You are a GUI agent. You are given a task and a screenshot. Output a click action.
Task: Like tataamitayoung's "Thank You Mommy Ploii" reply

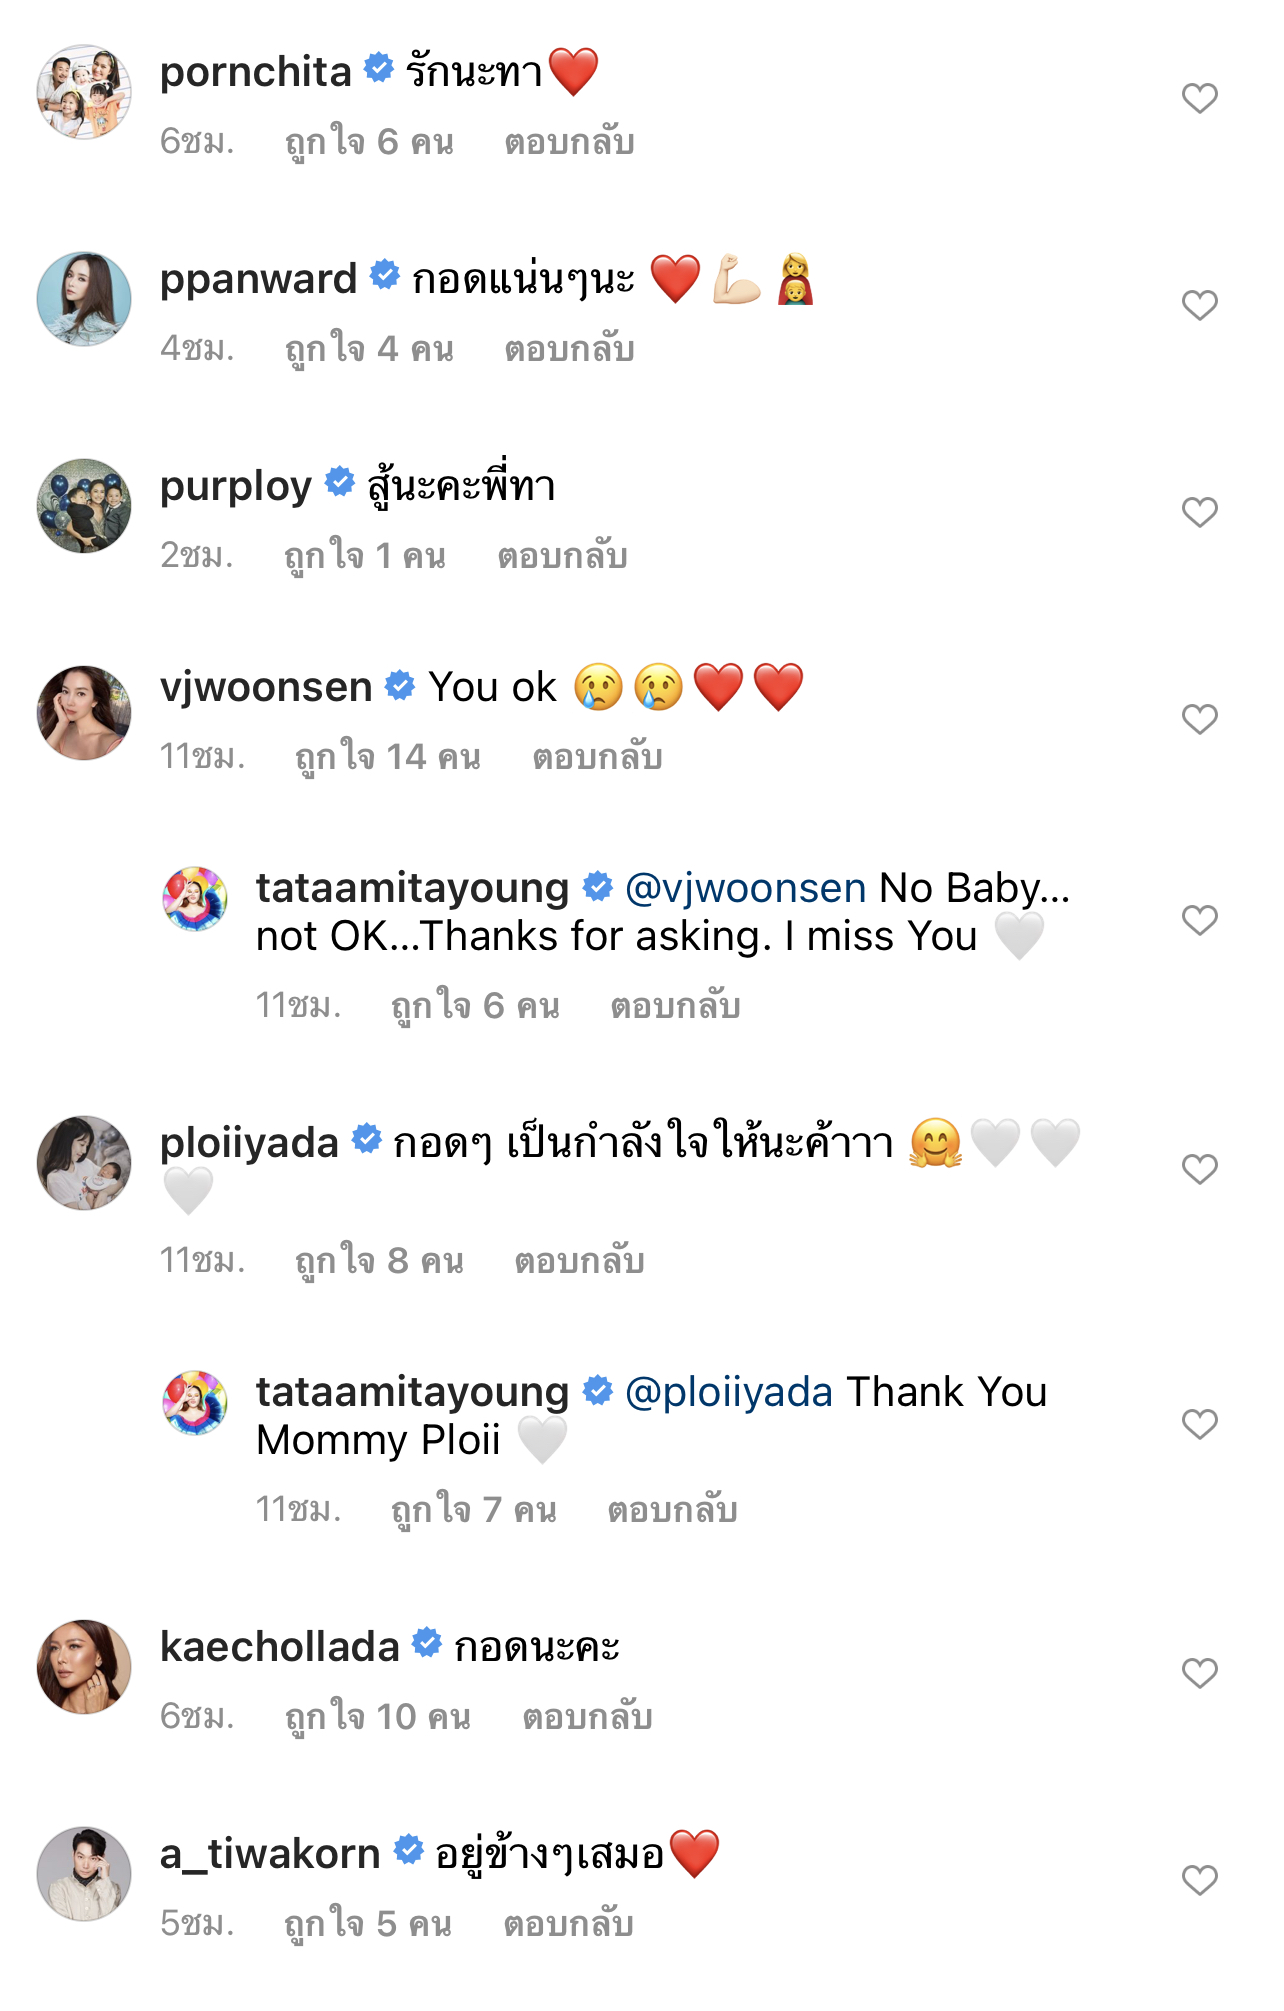pyautogui.click(x=1199, y=1424)
